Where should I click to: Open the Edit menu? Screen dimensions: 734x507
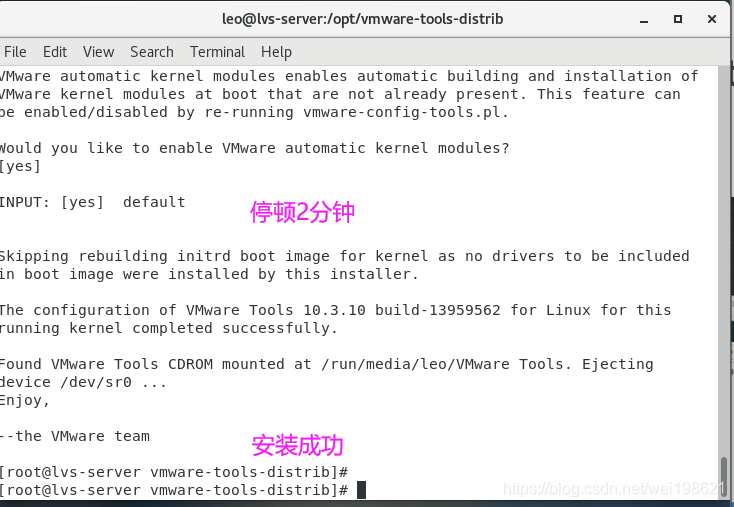pos(55,51)
